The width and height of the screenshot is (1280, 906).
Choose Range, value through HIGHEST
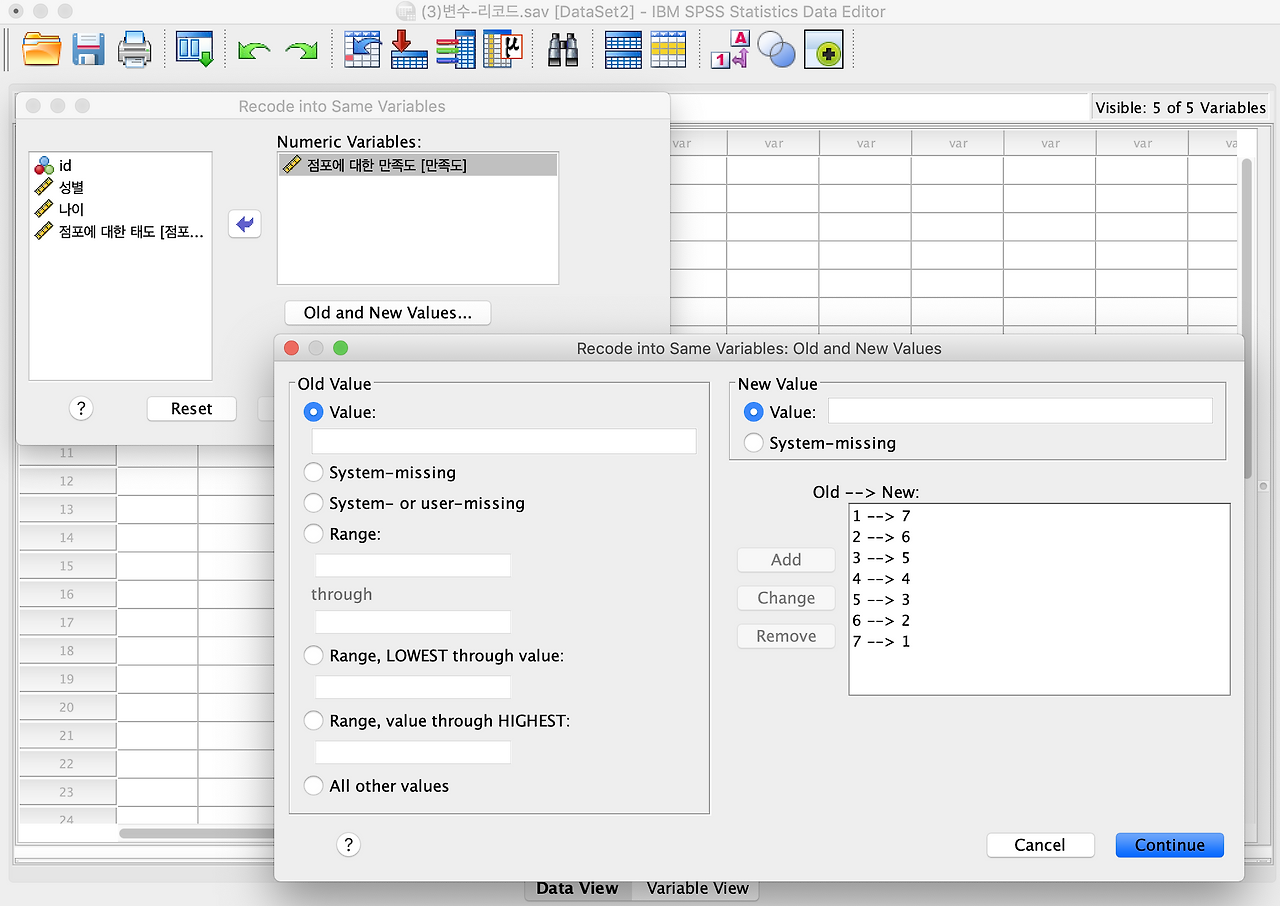coord(314,720)
